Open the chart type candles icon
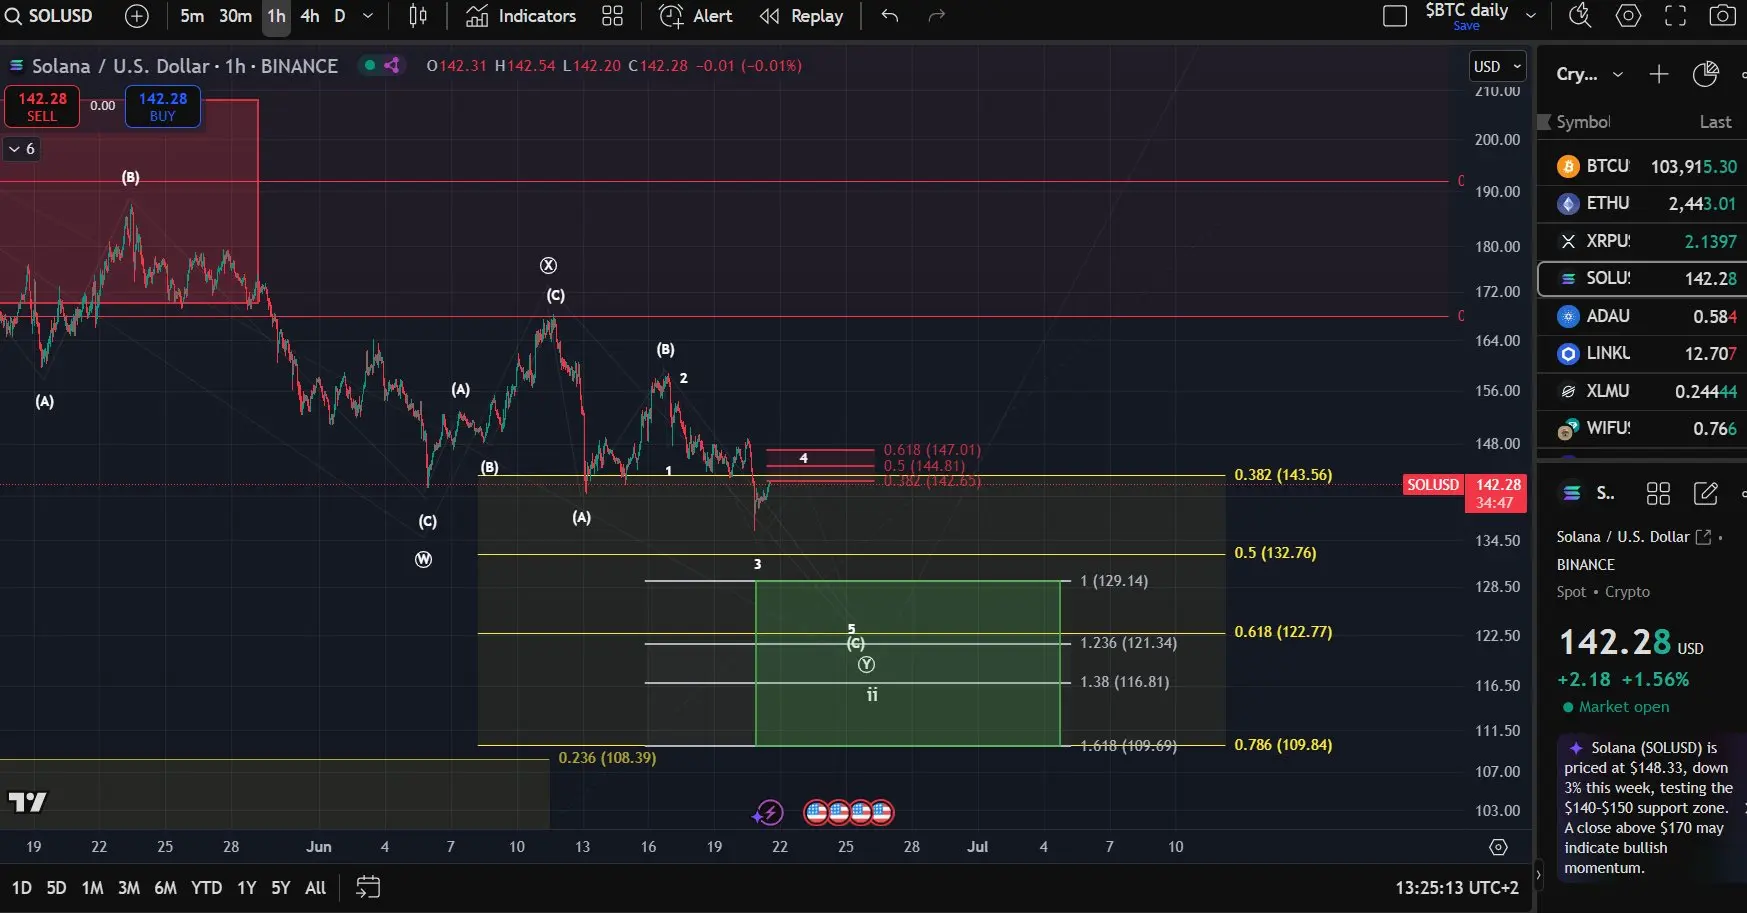The image size is (1747, 913). click(x=418, y=16)
